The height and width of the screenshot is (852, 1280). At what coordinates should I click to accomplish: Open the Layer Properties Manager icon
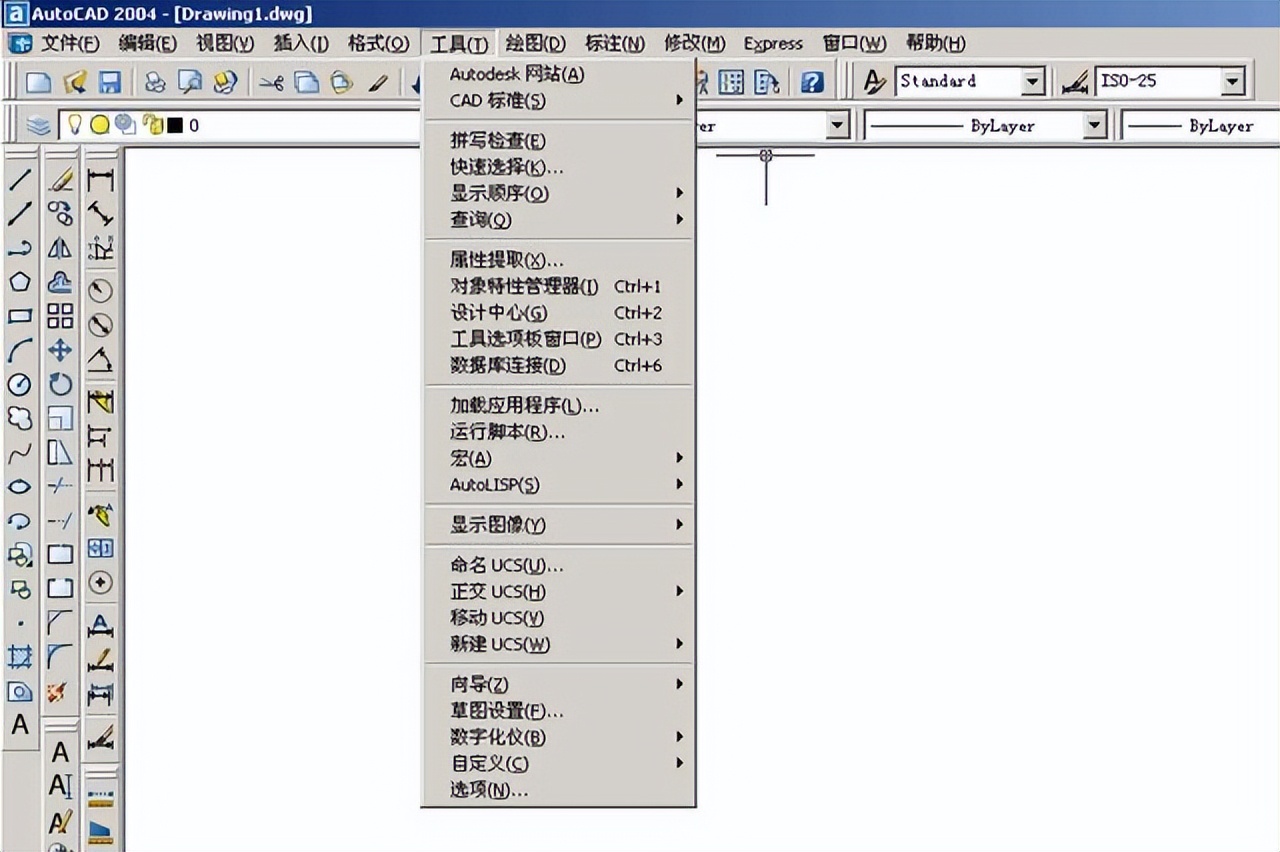point(38,124)
